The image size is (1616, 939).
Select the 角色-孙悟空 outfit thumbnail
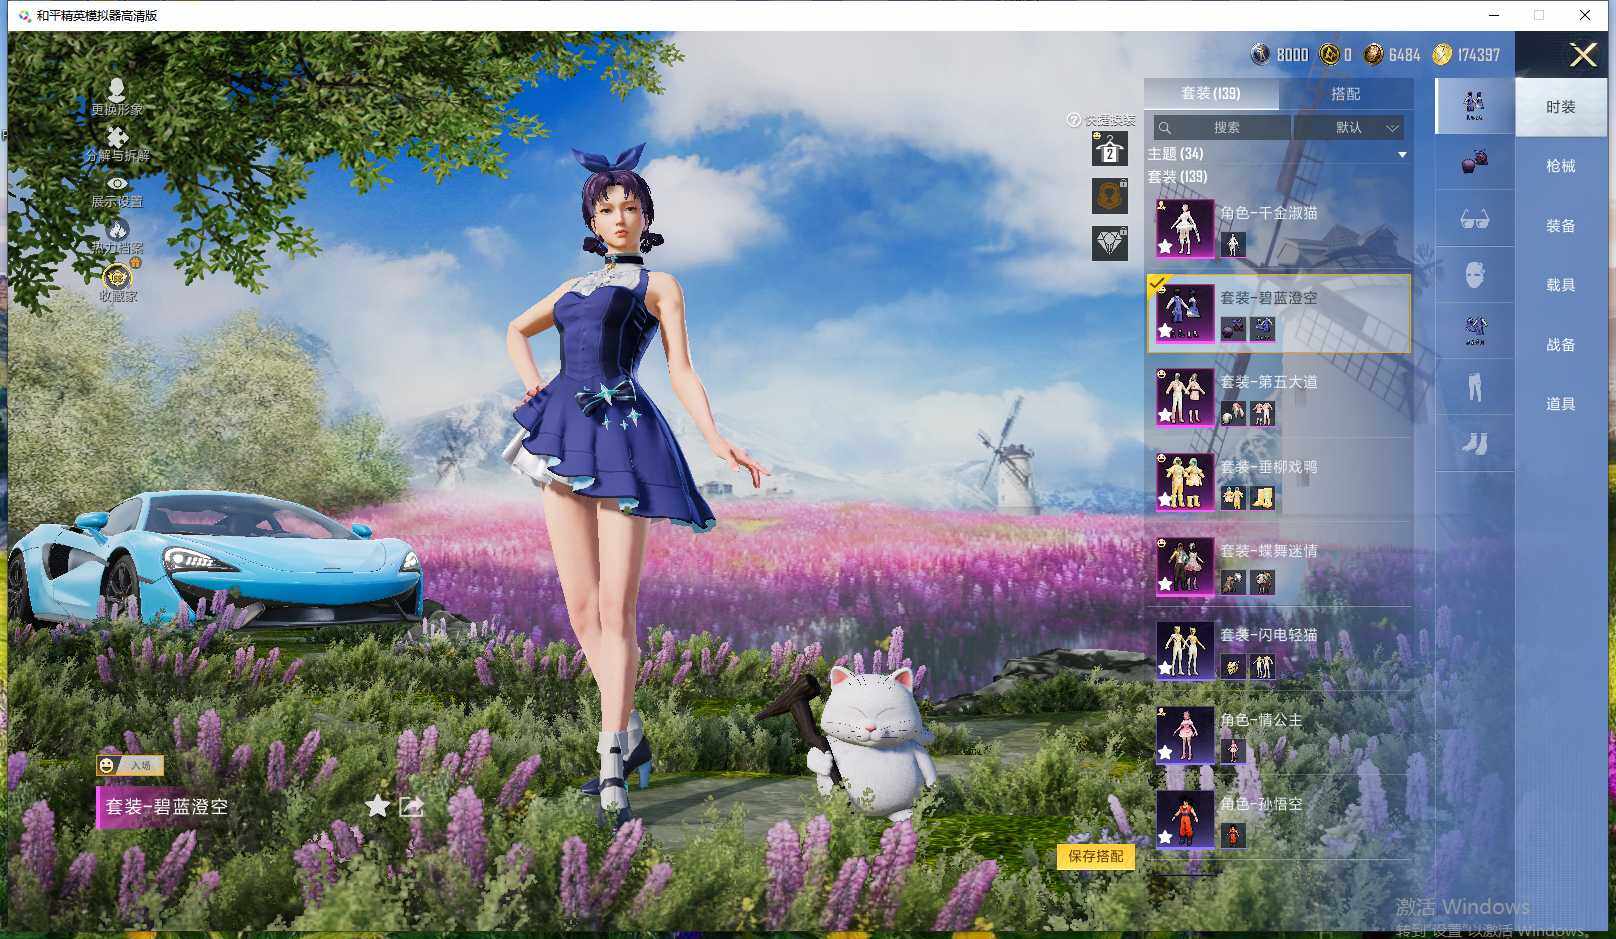tap(1185, 820)
